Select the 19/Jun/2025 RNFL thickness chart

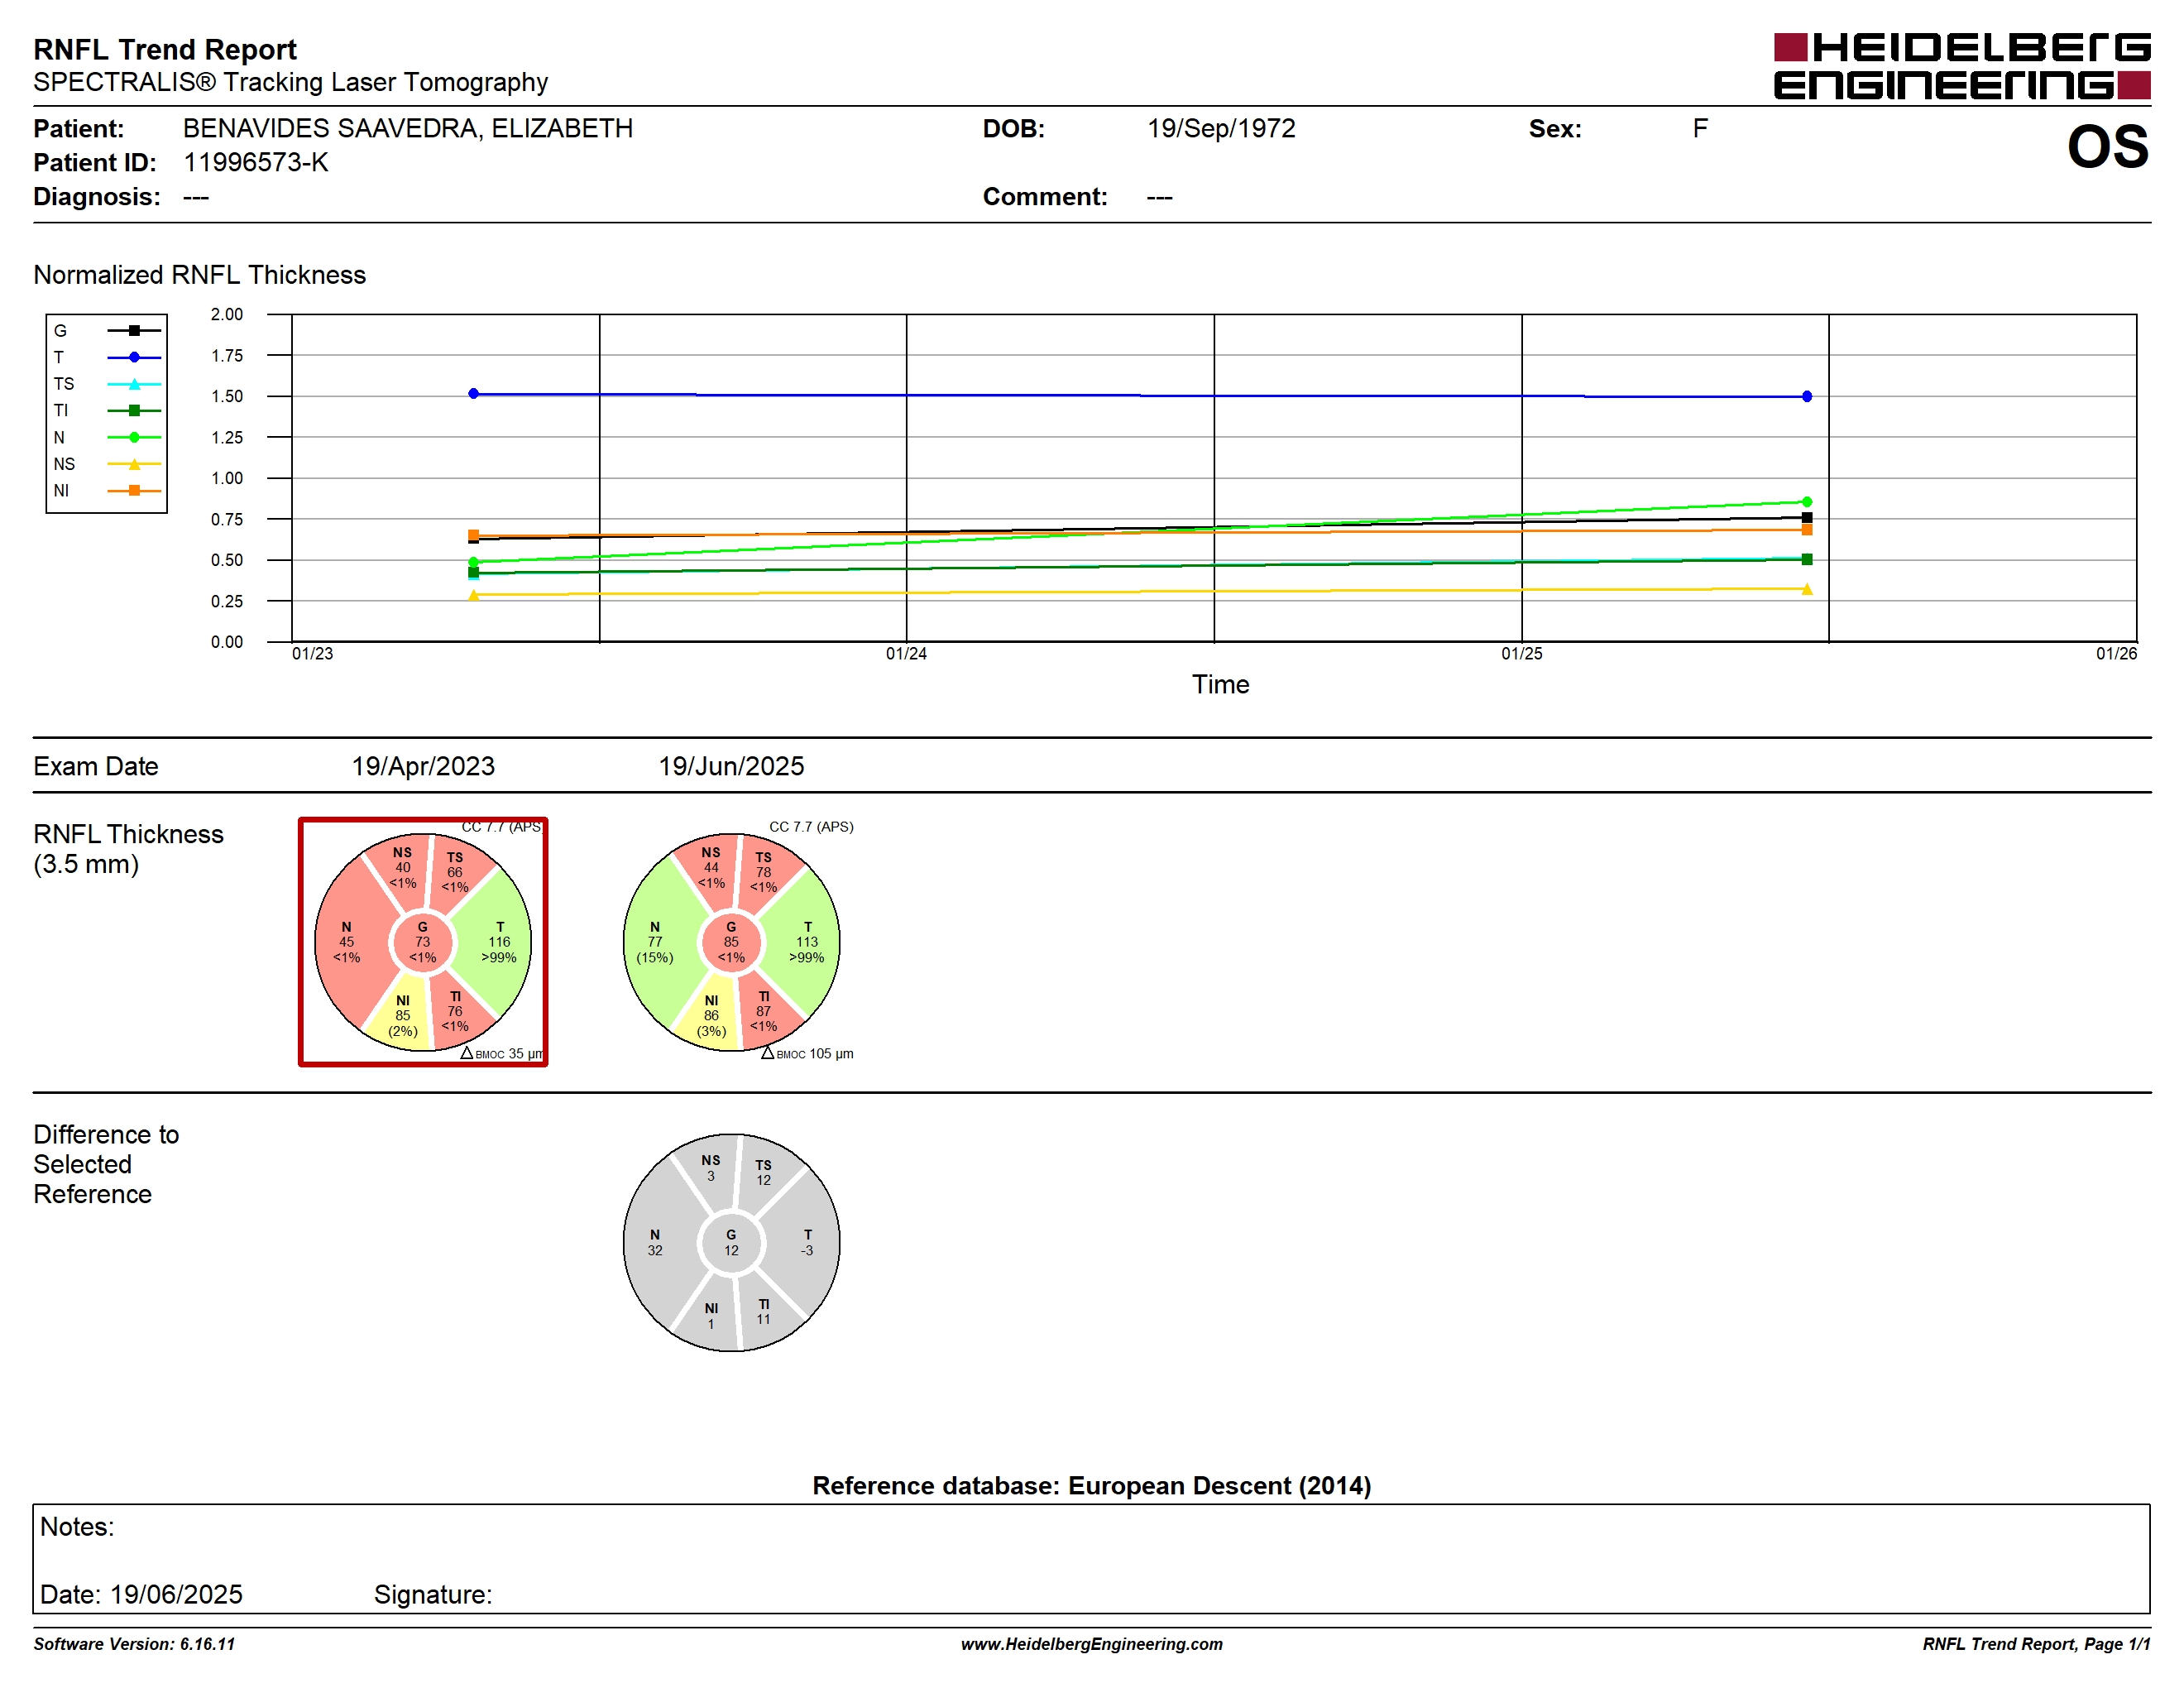(731, 942)
